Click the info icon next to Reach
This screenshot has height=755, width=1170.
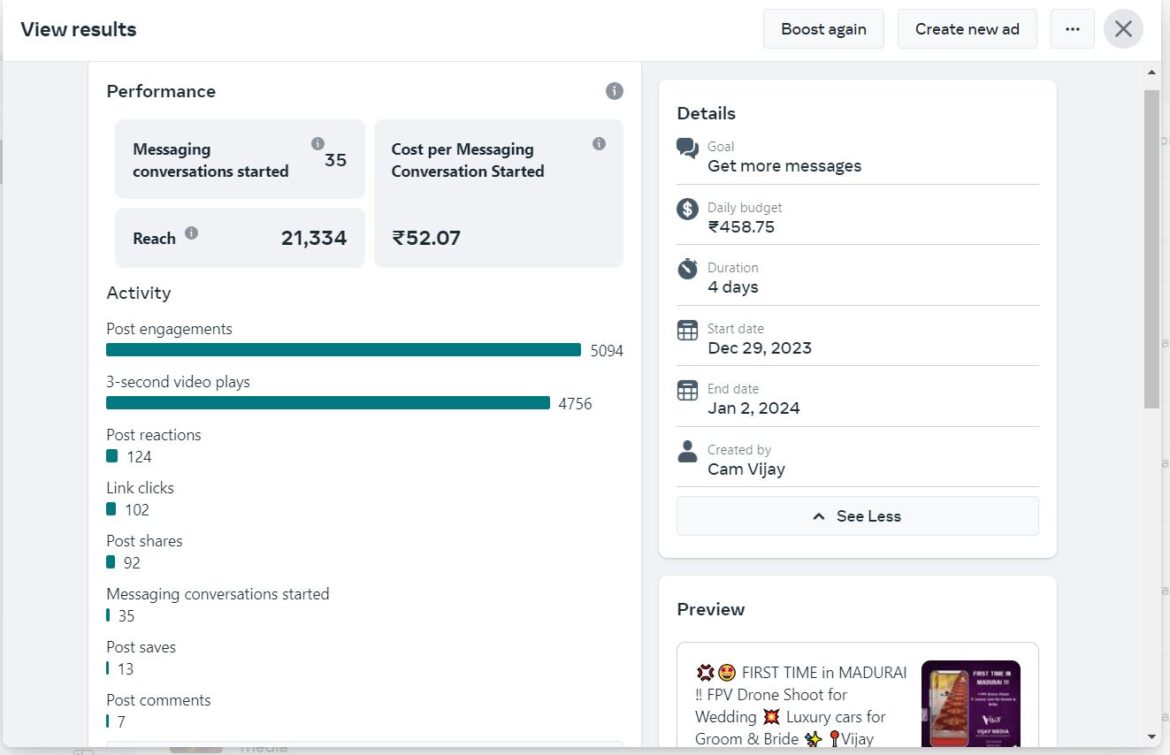pos(191,233)
